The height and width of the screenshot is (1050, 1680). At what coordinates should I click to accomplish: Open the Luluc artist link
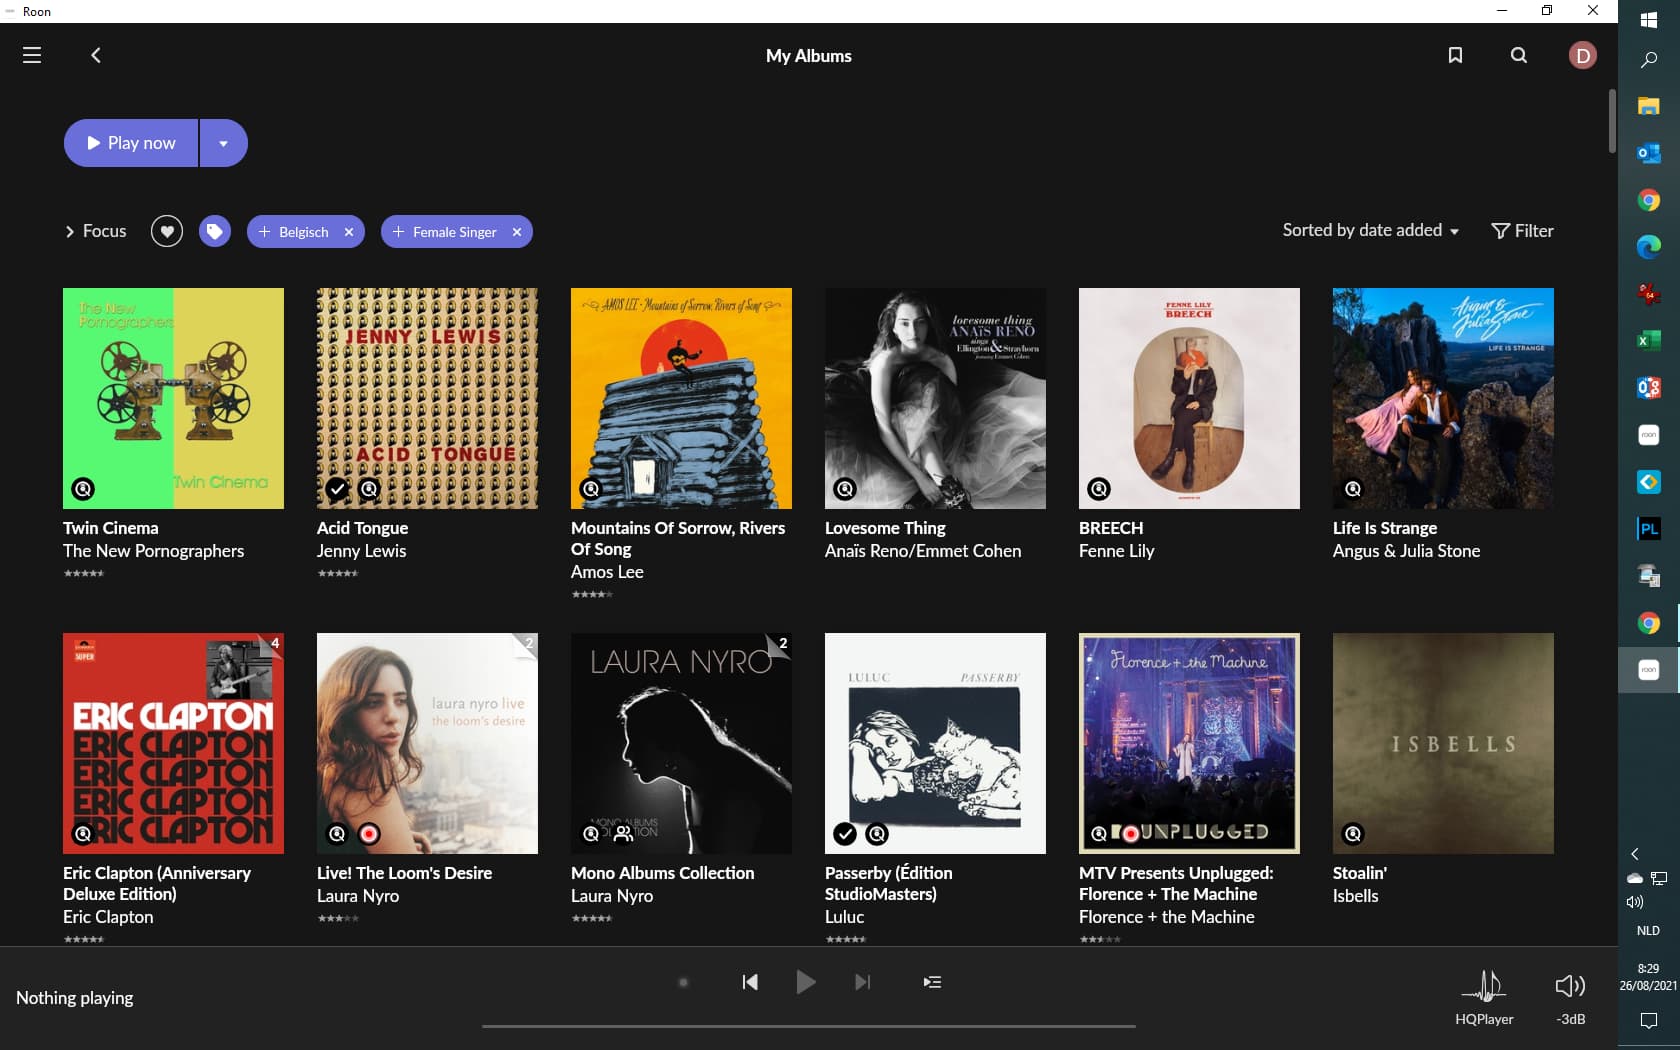844,917
